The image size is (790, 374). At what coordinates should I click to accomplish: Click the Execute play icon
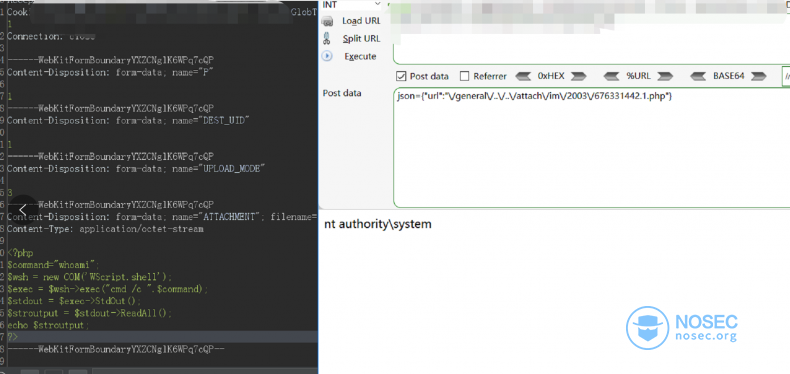click(327, 56)
